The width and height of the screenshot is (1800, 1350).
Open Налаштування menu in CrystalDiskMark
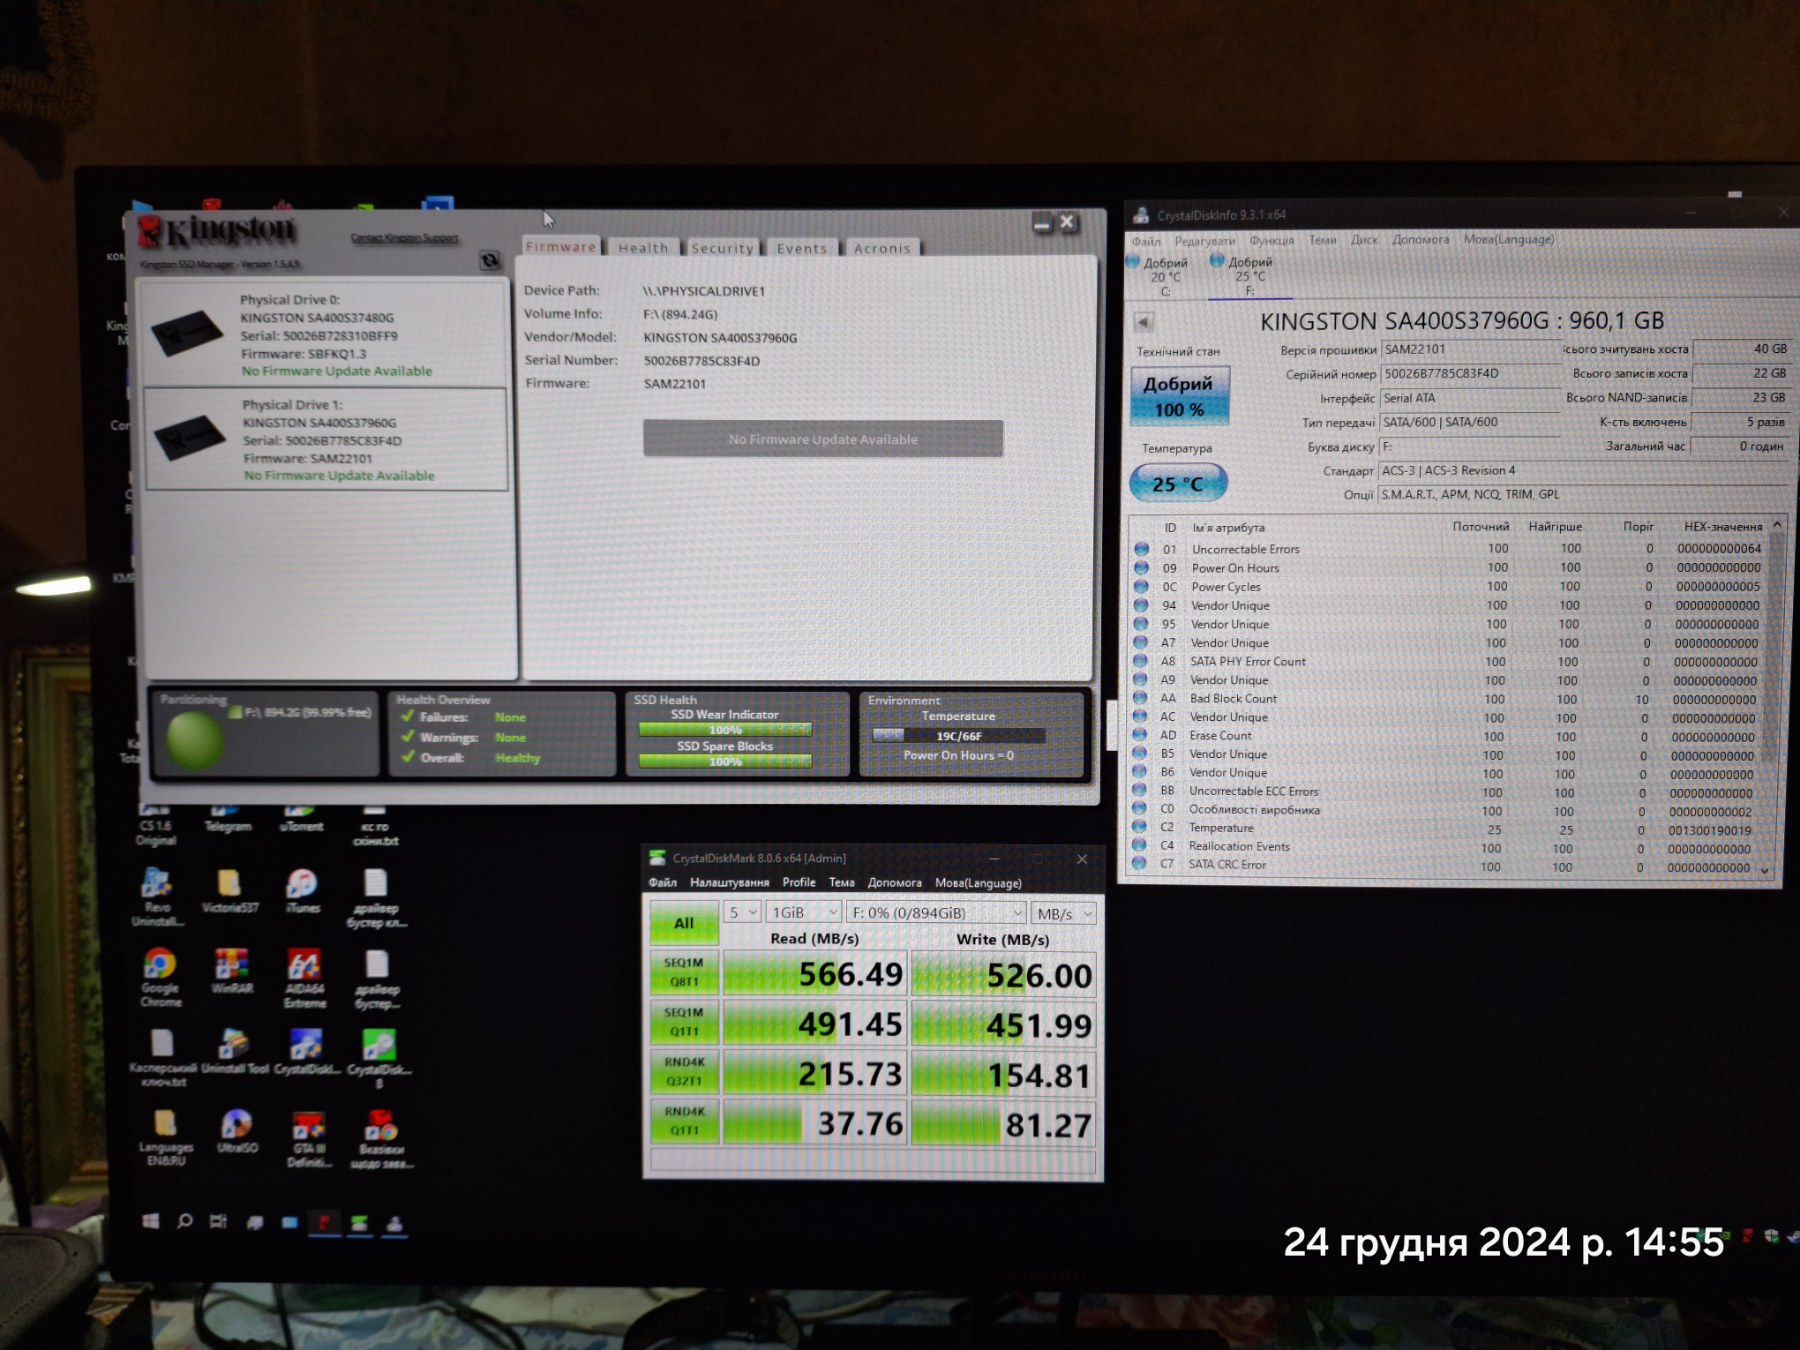[729, 882]
